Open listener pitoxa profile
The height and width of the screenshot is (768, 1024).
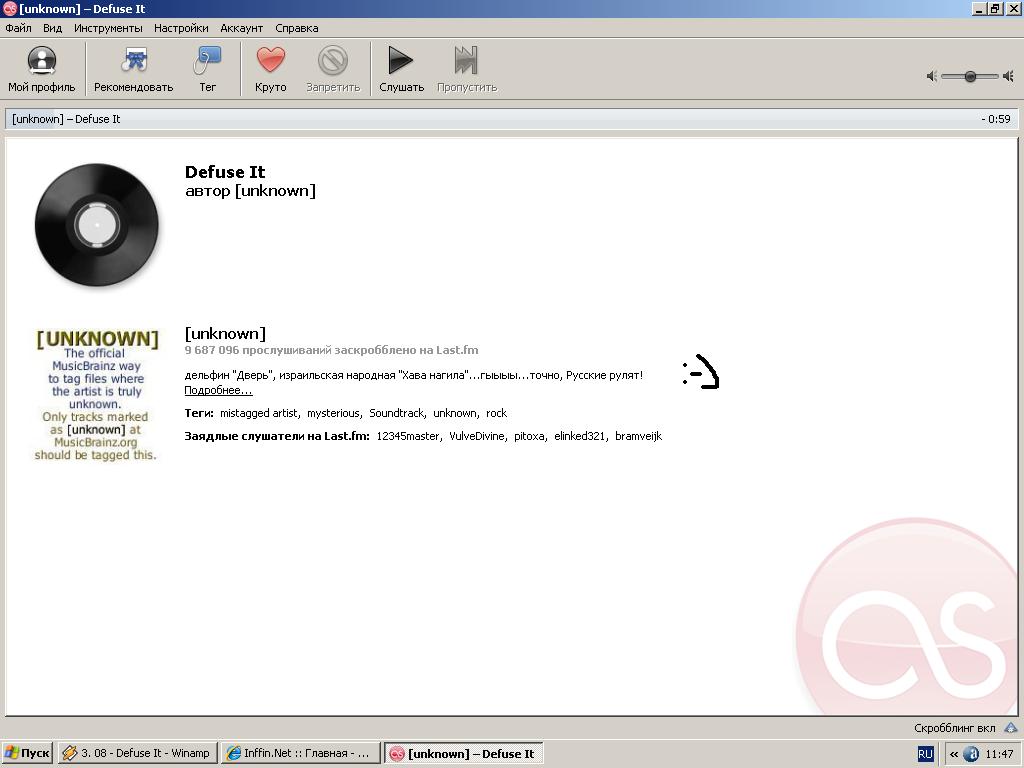[x=529, y=436]
